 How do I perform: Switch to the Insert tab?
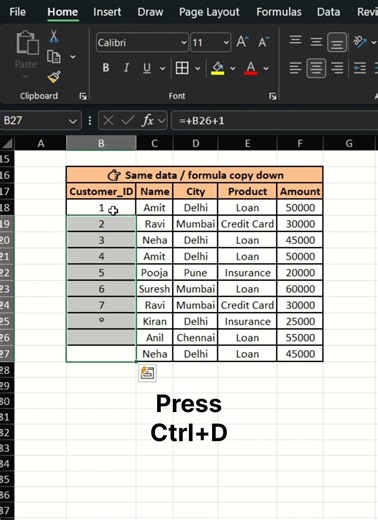(x=107, y=12)
